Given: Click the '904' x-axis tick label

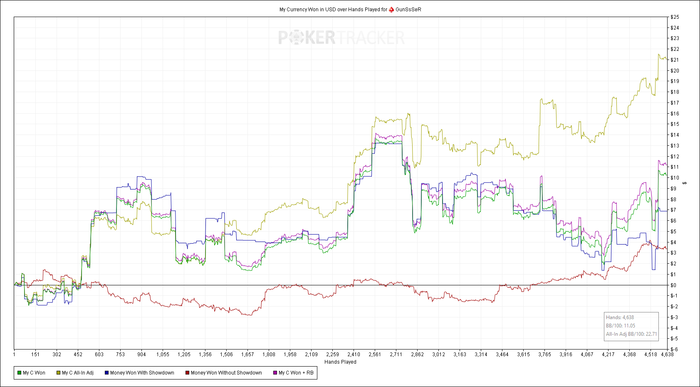Looking at the screenshot, I should tap(142, 355).
